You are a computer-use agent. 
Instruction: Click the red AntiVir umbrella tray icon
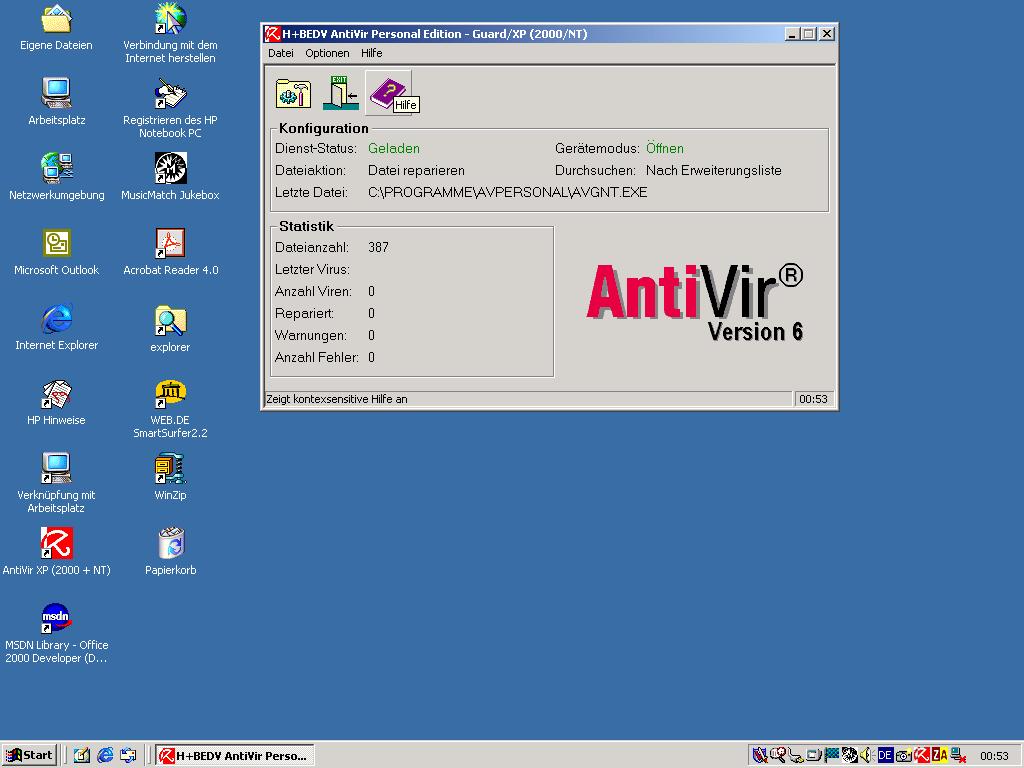coord(921,756)
